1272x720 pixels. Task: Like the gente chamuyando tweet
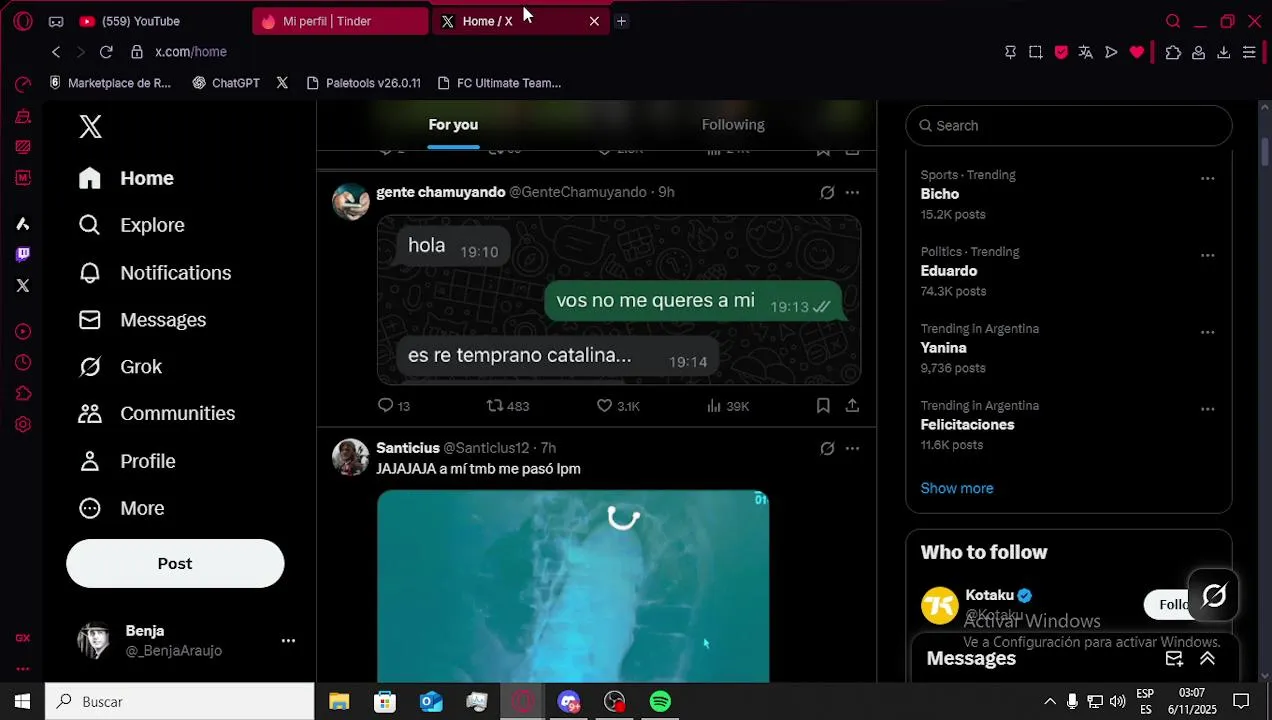[x=618, y=406]
